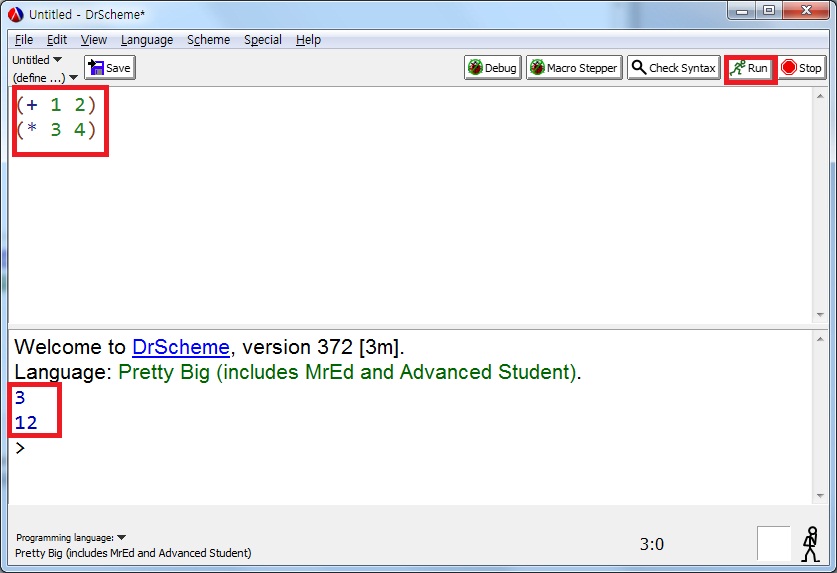Run Check Syntax with magnifier icon
This screenshot has height=573, width=837.
673,68
